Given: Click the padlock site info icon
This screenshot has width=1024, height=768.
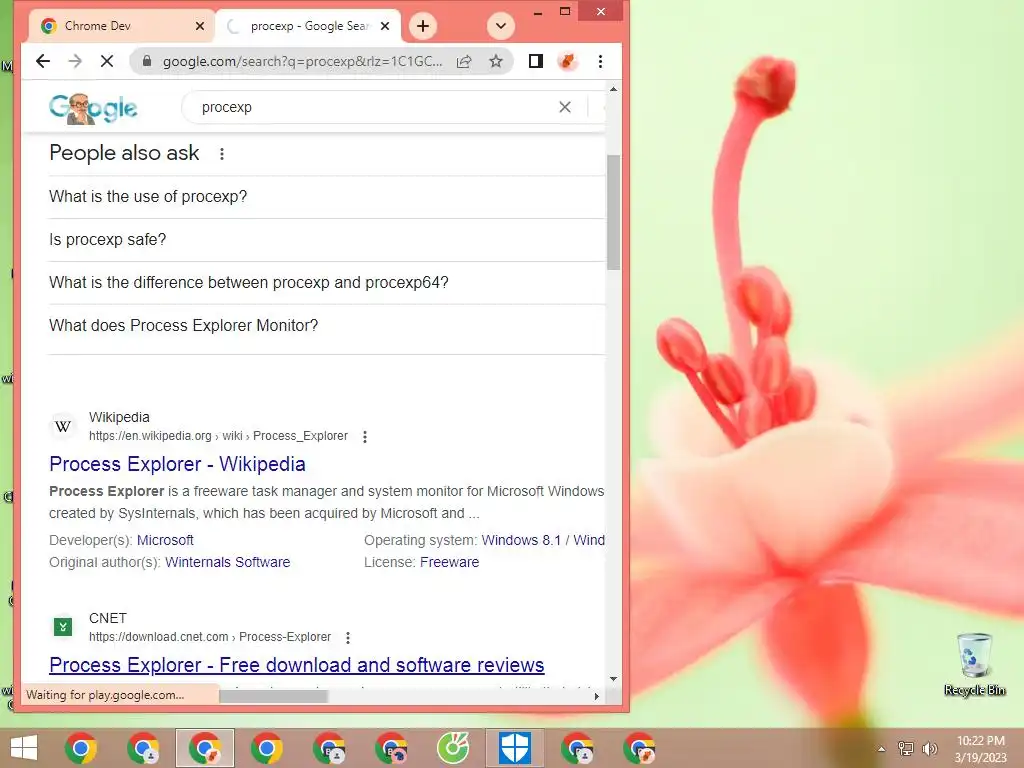Looking at the screenshot, I should [147, 61].
